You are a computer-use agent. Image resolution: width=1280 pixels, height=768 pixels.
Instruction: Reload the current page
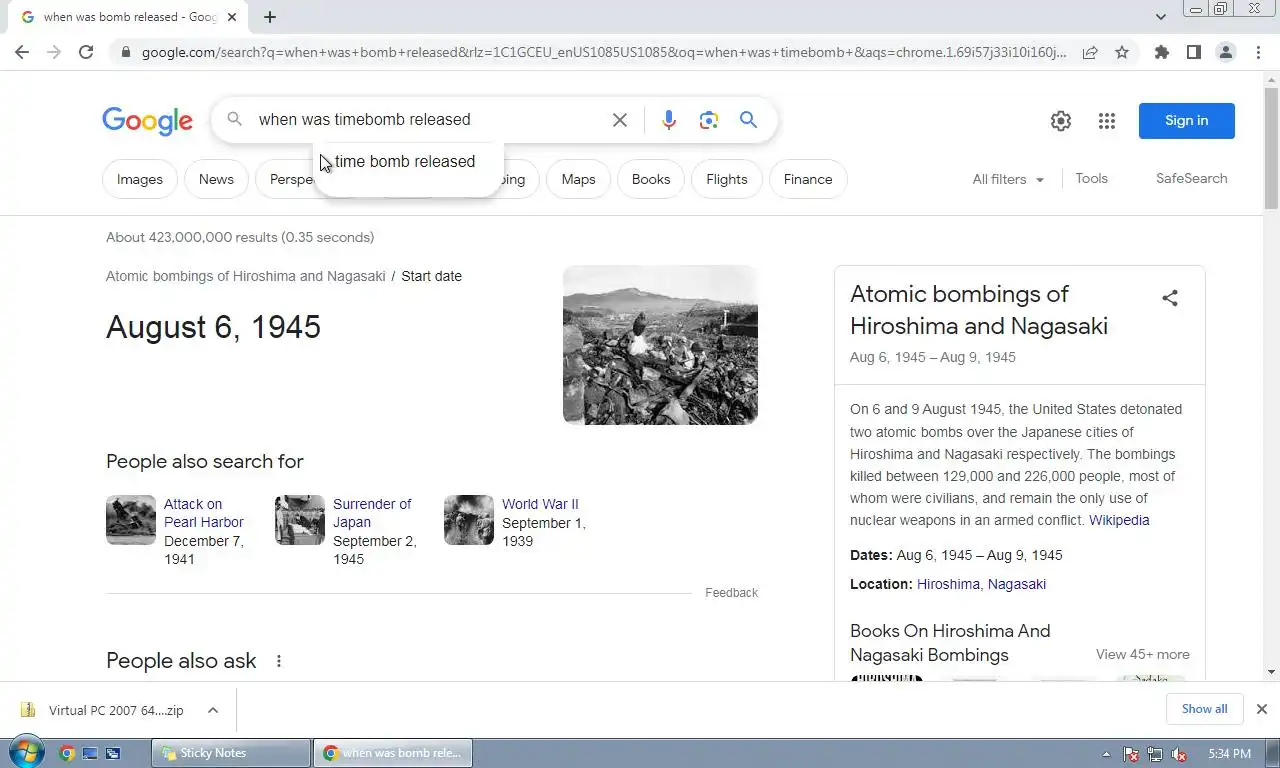[86, 52]
